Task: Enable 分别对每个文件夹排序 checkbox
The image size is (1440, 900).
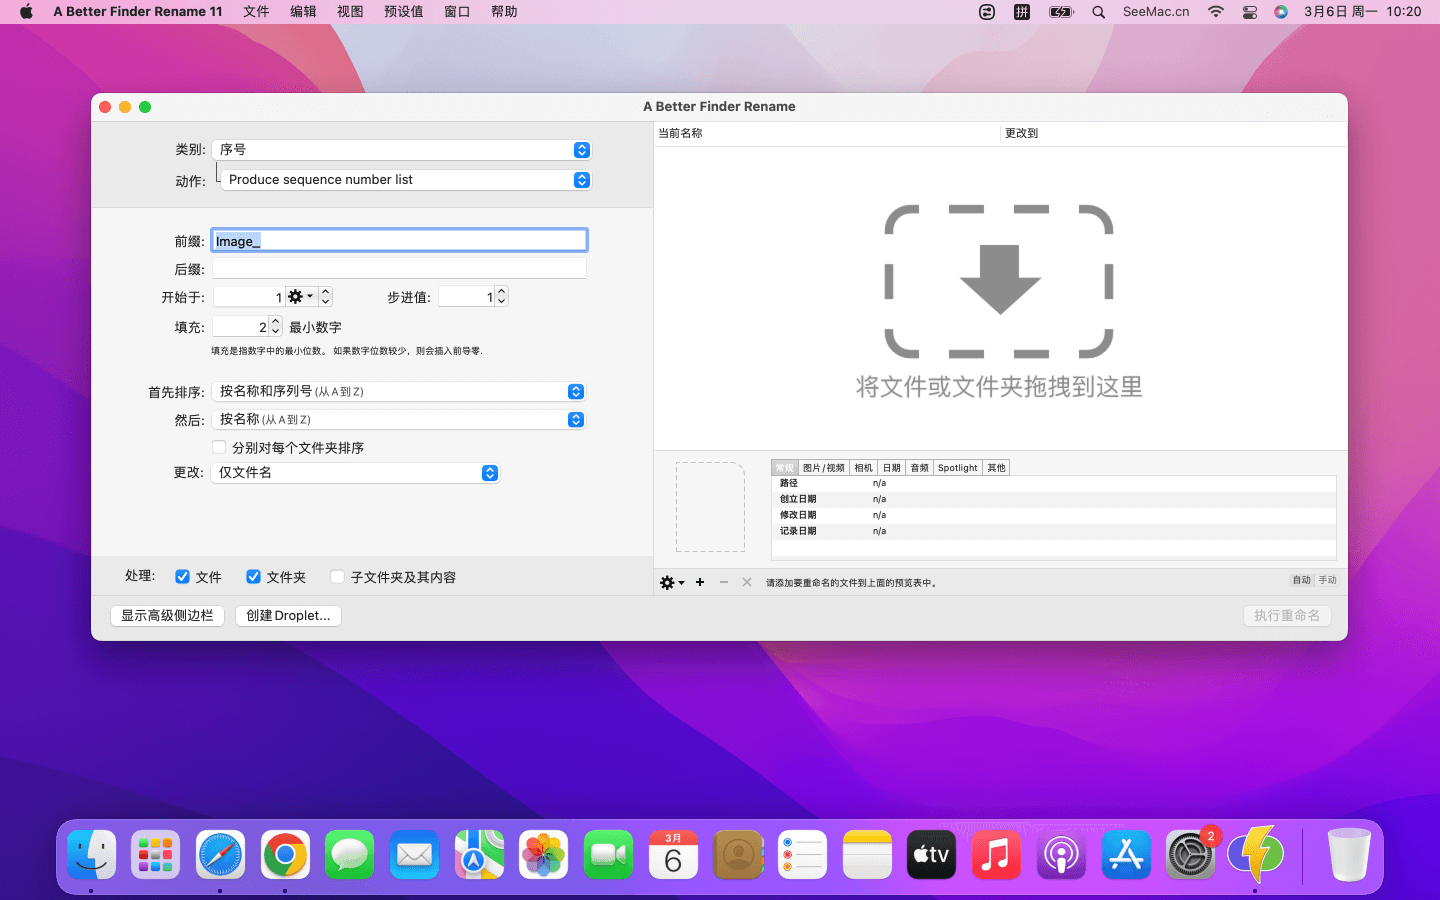Action: 219,447
